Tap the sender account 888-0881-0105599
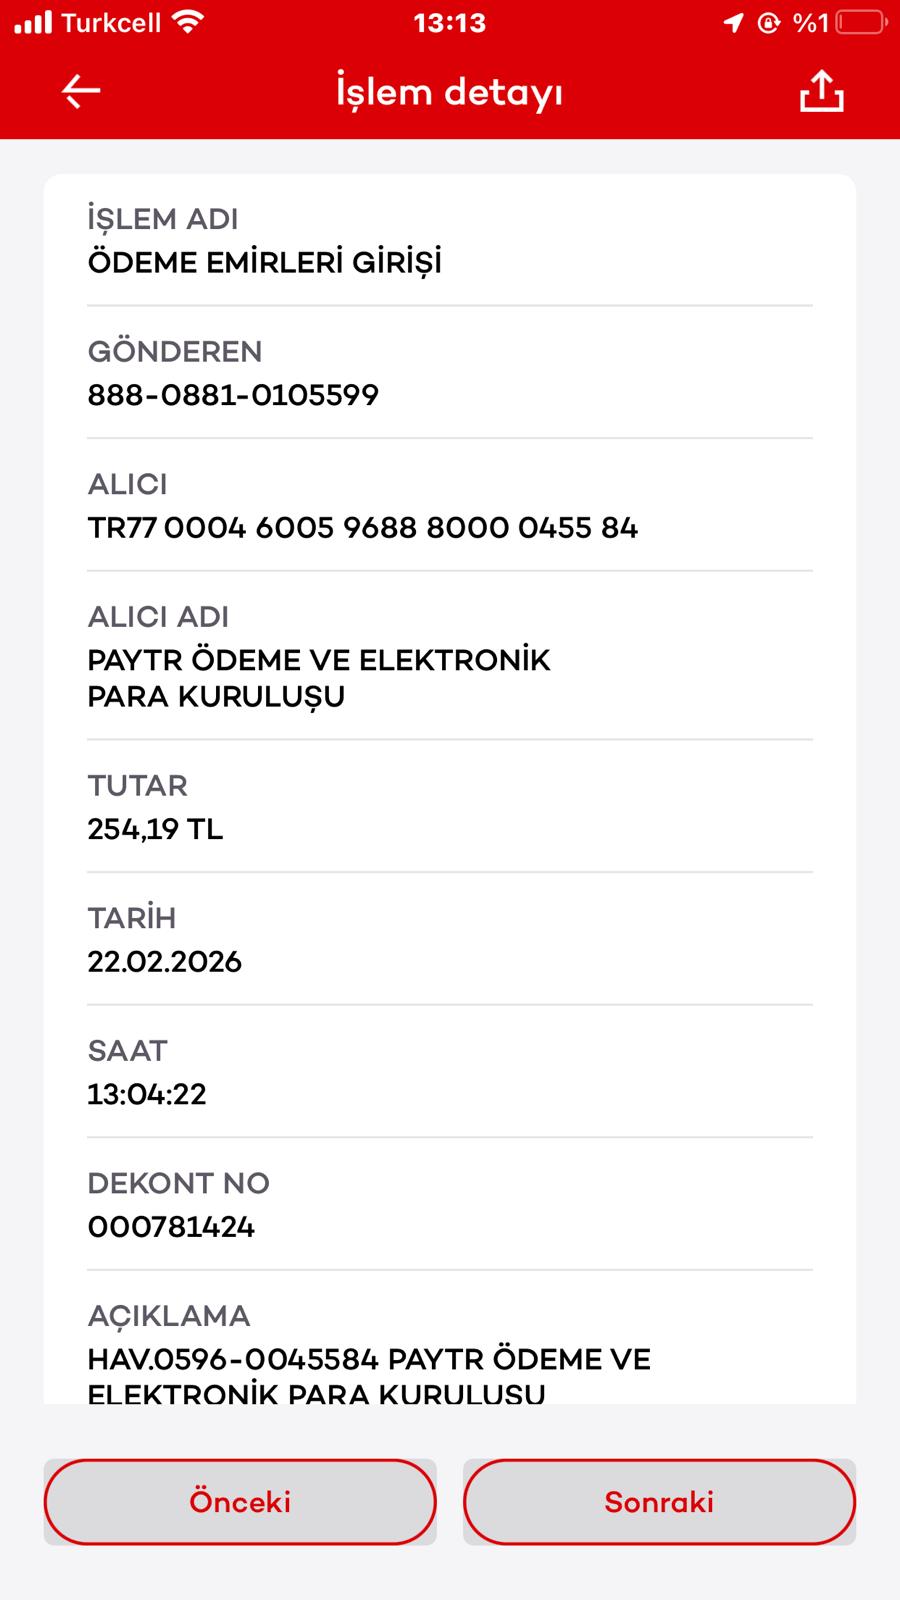 233,395
